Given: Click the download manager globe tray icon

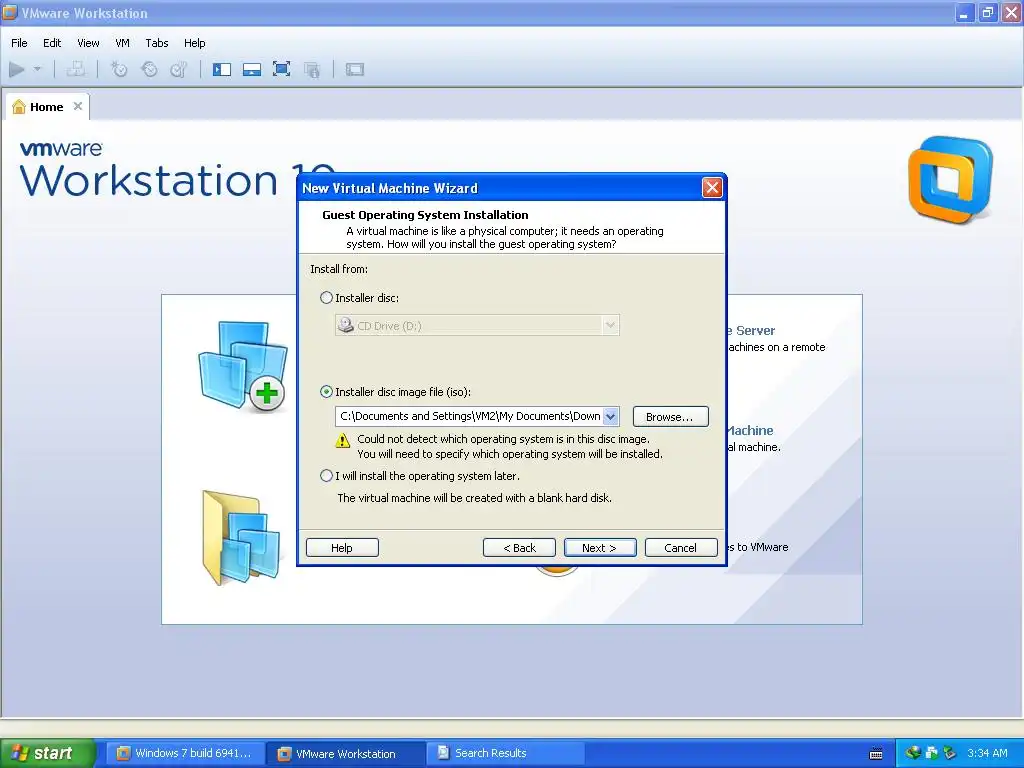Looking at the screenshot, I should tap(913, 753).
